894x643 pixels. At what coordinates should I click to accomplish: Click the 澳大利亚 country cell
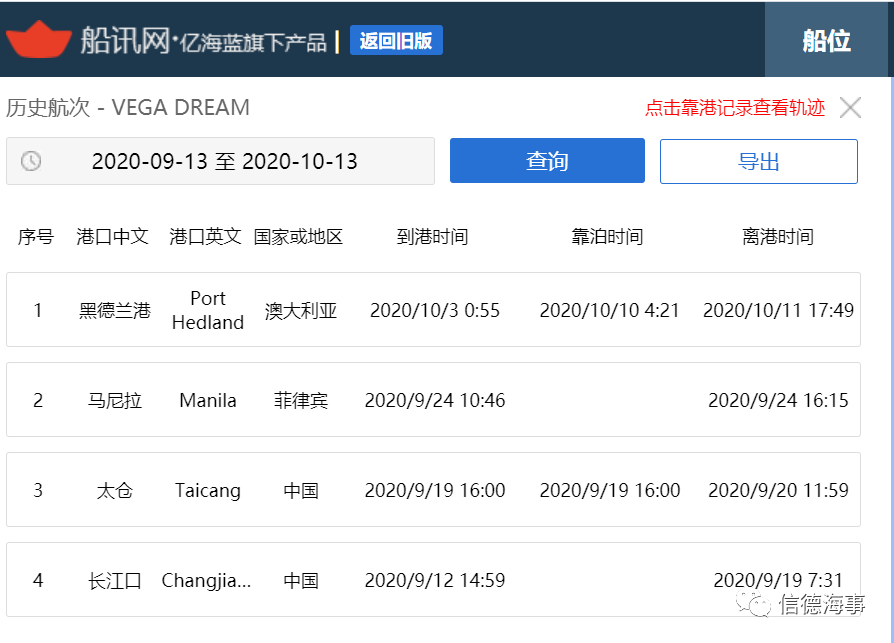(301, 311)
